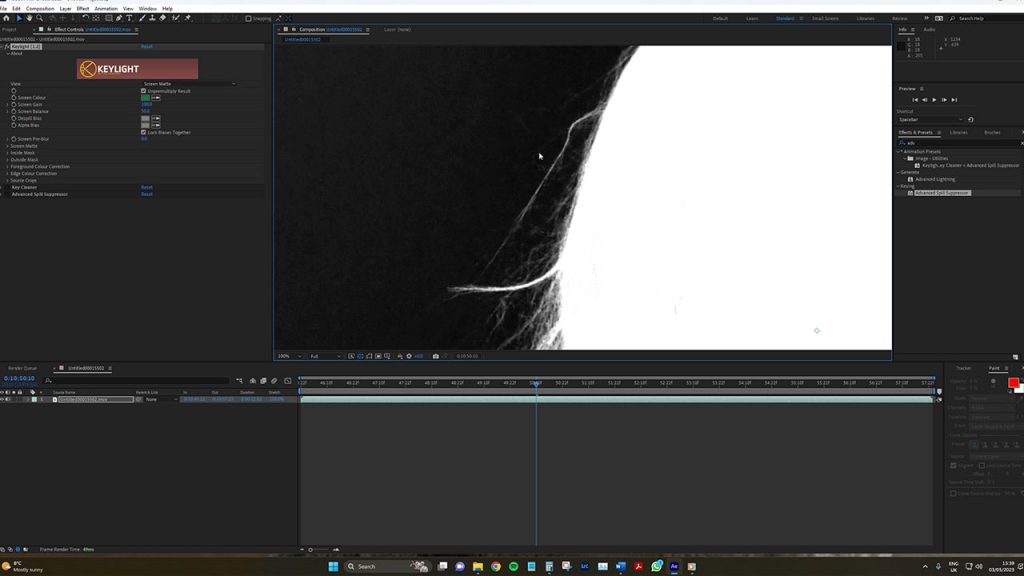Play the preview
Image resolution: width=1024 pixels, height=576 pixels.
934,100
